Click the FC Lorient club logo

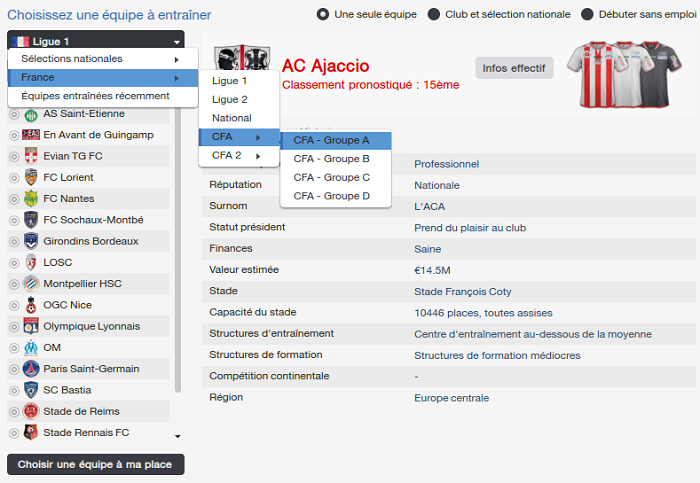tap(31, 177)
